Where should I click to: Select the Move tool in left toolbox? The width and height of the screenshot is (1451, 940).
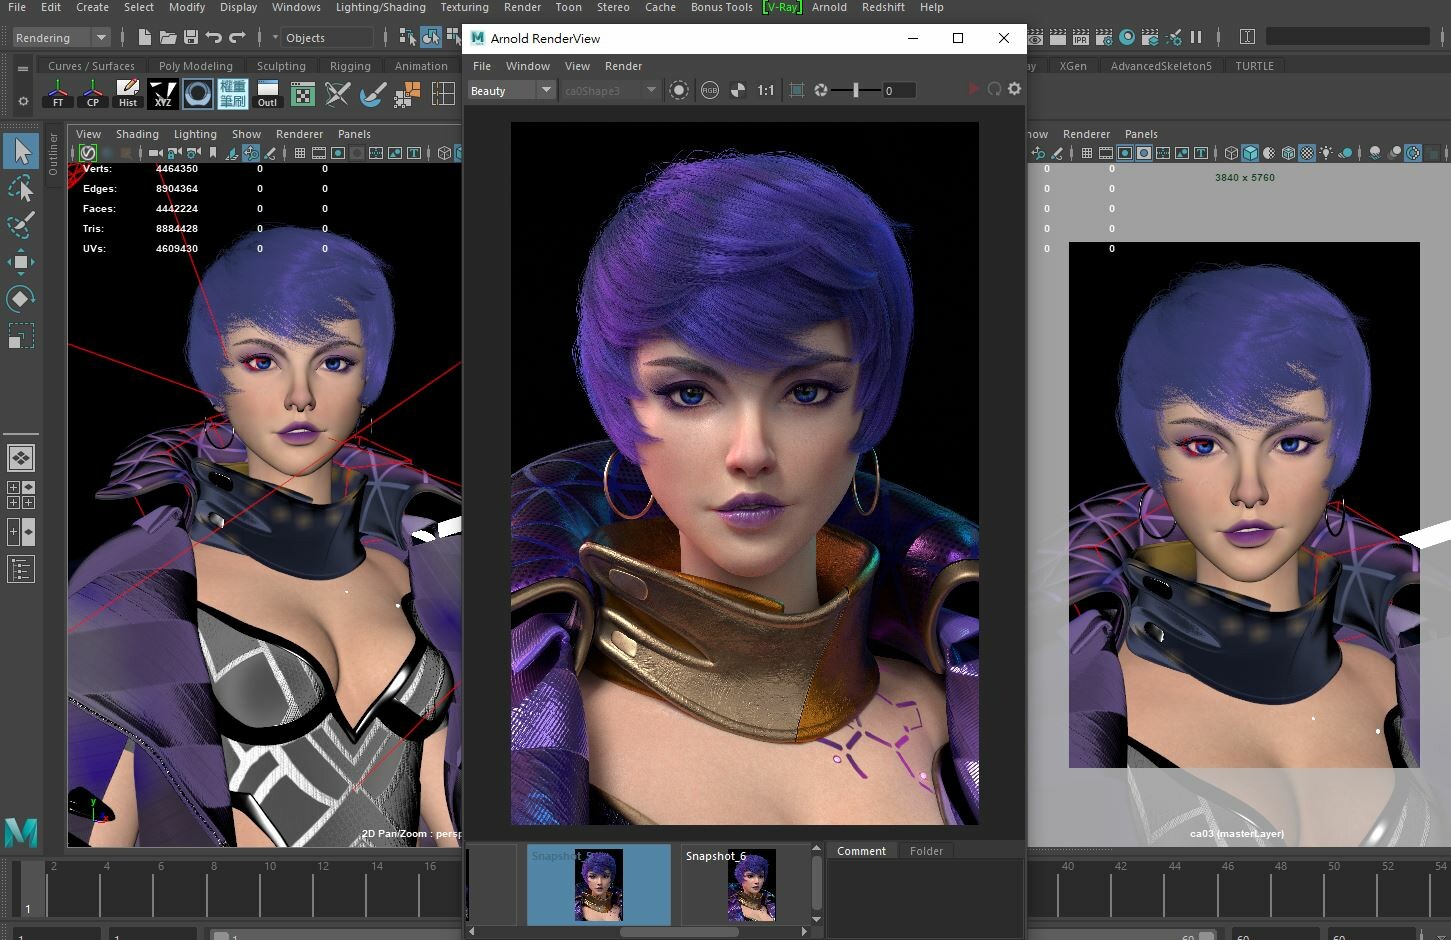[x=20, y=262]
